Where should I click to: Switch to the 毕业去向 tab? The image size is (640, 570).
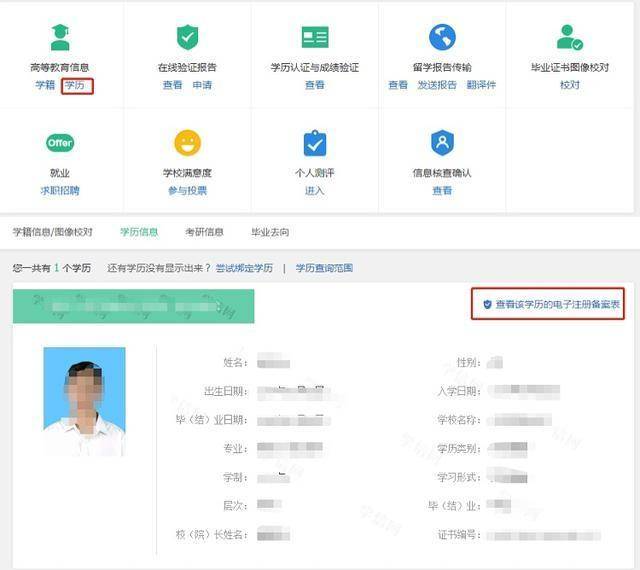tap(270, 232)
